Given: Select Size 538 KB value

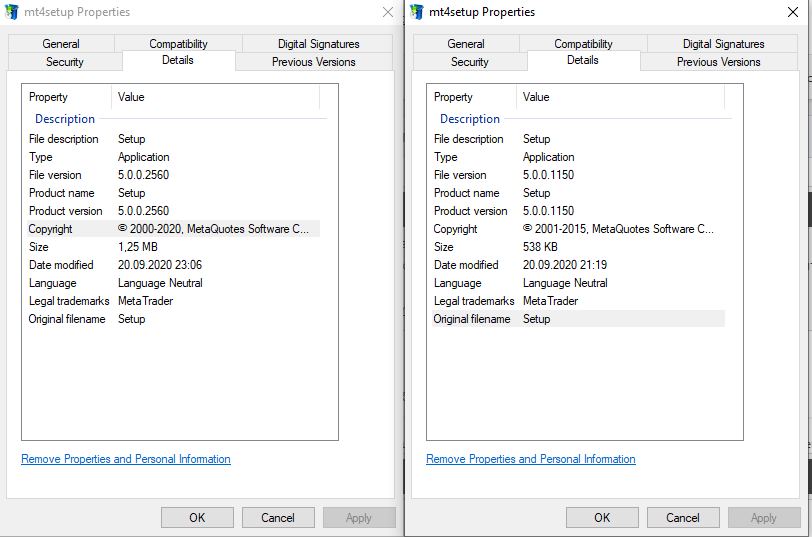Looking at the screenshot, I should tap(540, 247).
